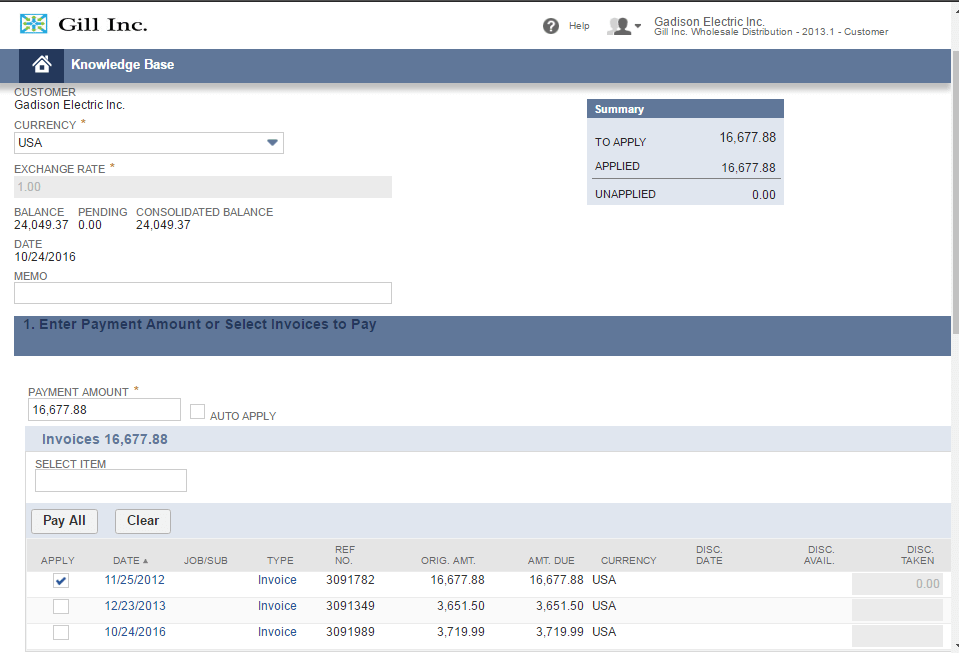Uncheck APPLY for invoice 3091782
The image size is (959, 653).
click(61, 580)
